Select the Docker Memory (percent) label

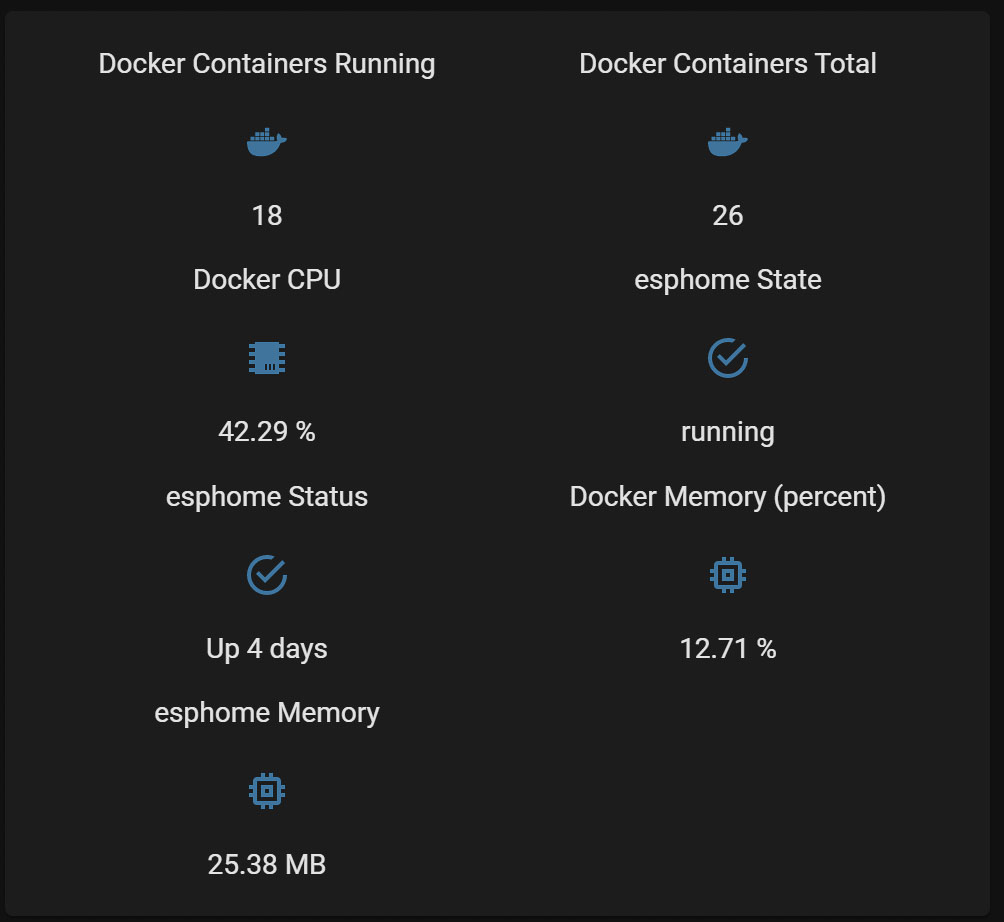728,497
